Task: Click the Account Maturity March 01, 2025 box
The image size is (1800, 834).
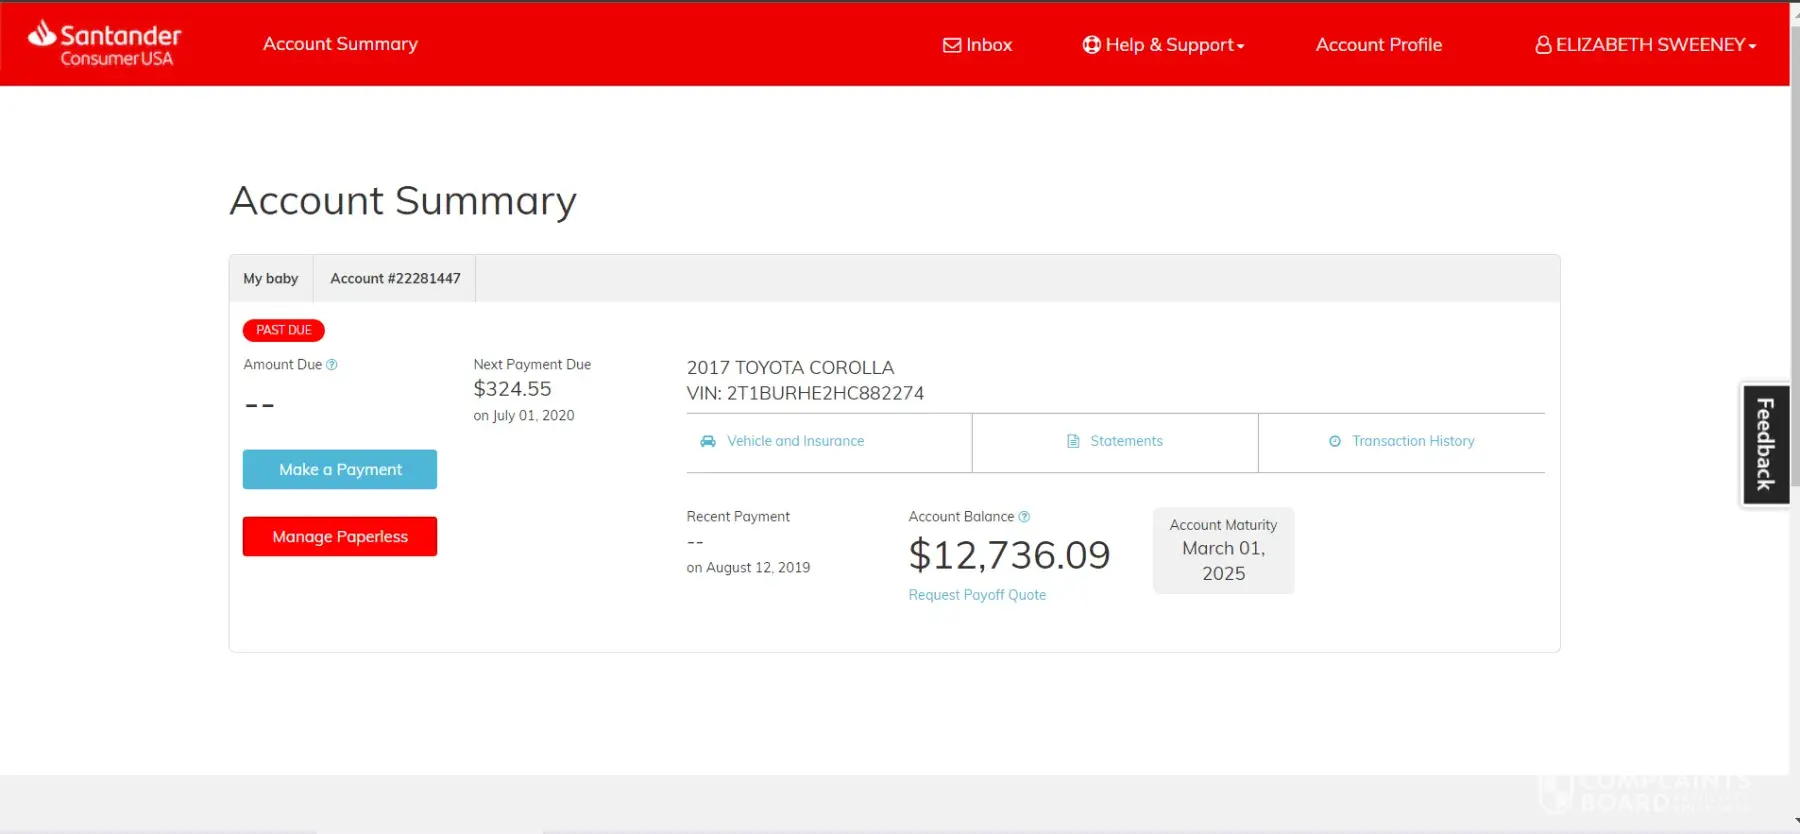Action: [1223, 550]
